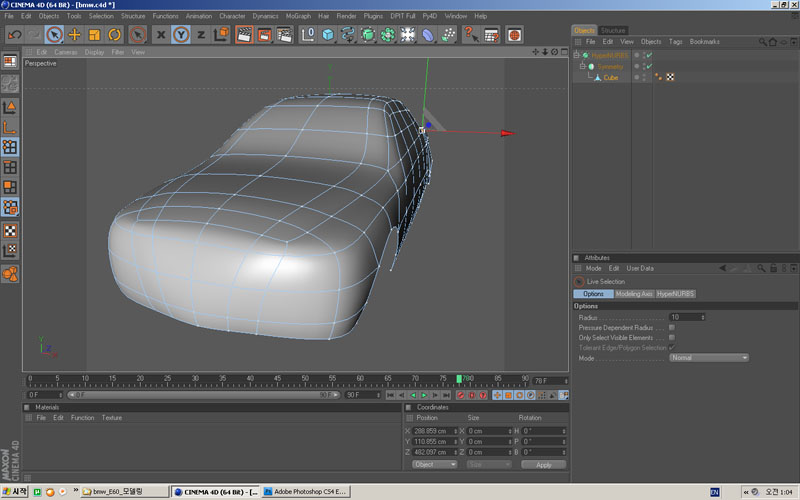The image size is (800, 500).
Task: Click the Undo arrow in the toolbar
Action: coord(14,35)
